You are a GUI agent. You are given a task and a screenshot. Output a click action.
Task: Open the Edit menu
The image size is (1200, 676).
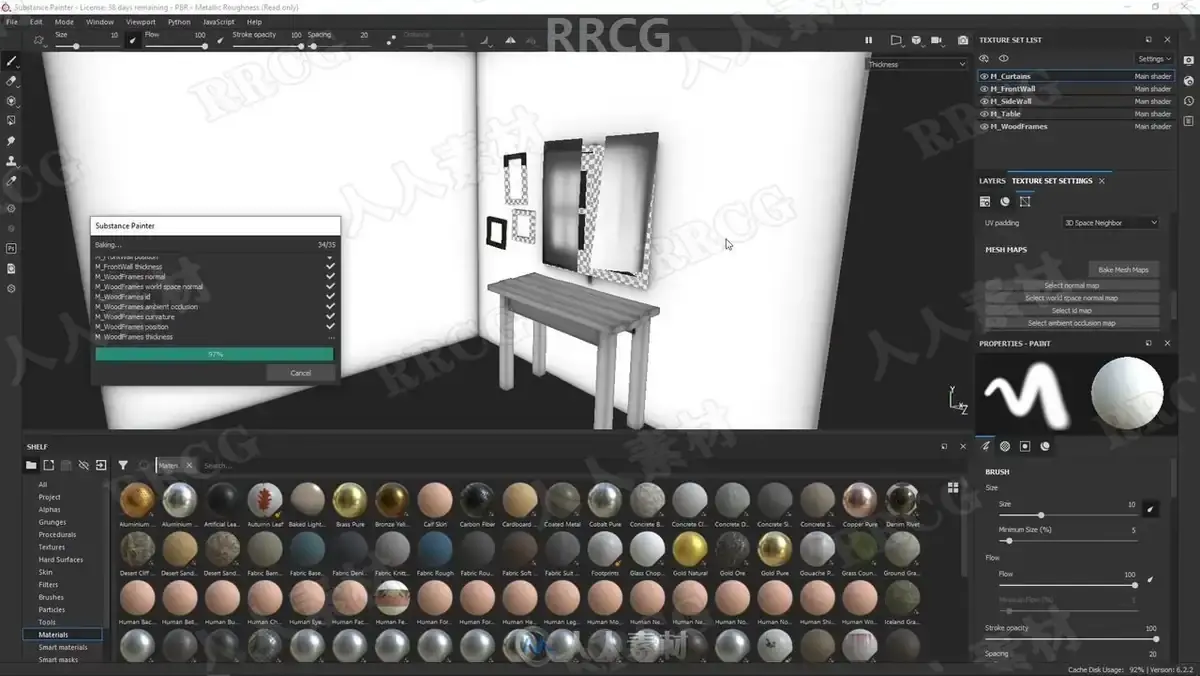(x=36, y=21)
